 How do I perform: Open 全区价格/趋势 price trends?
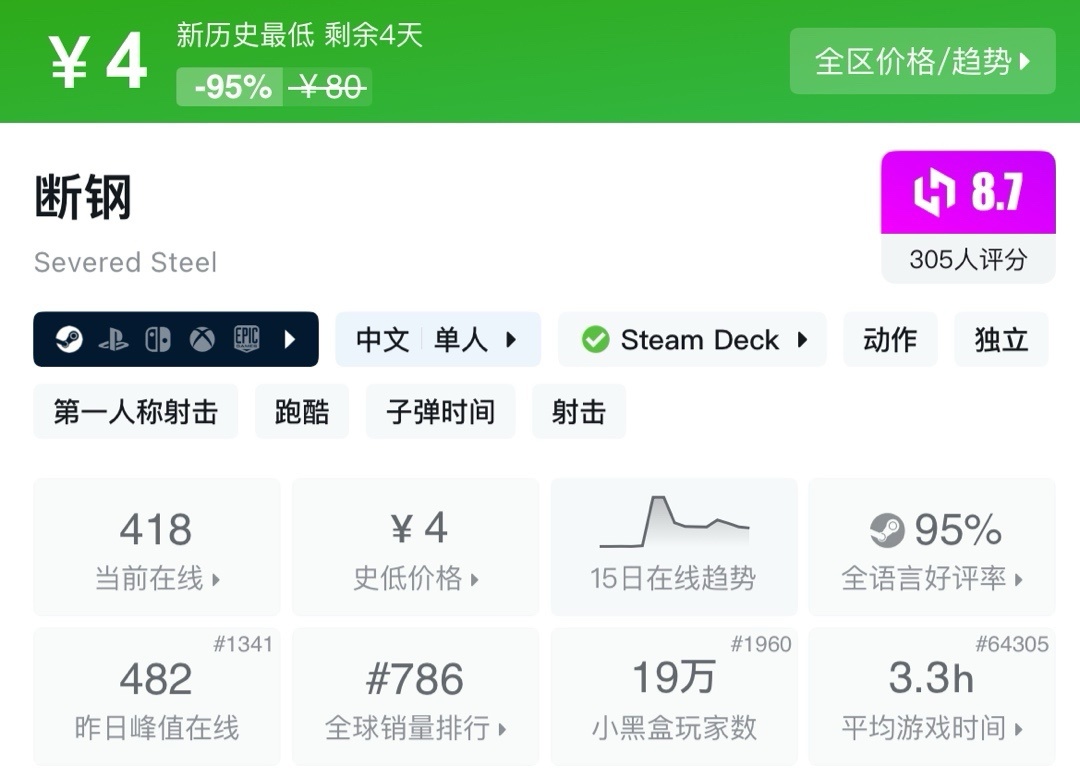(x=922, y=62)
